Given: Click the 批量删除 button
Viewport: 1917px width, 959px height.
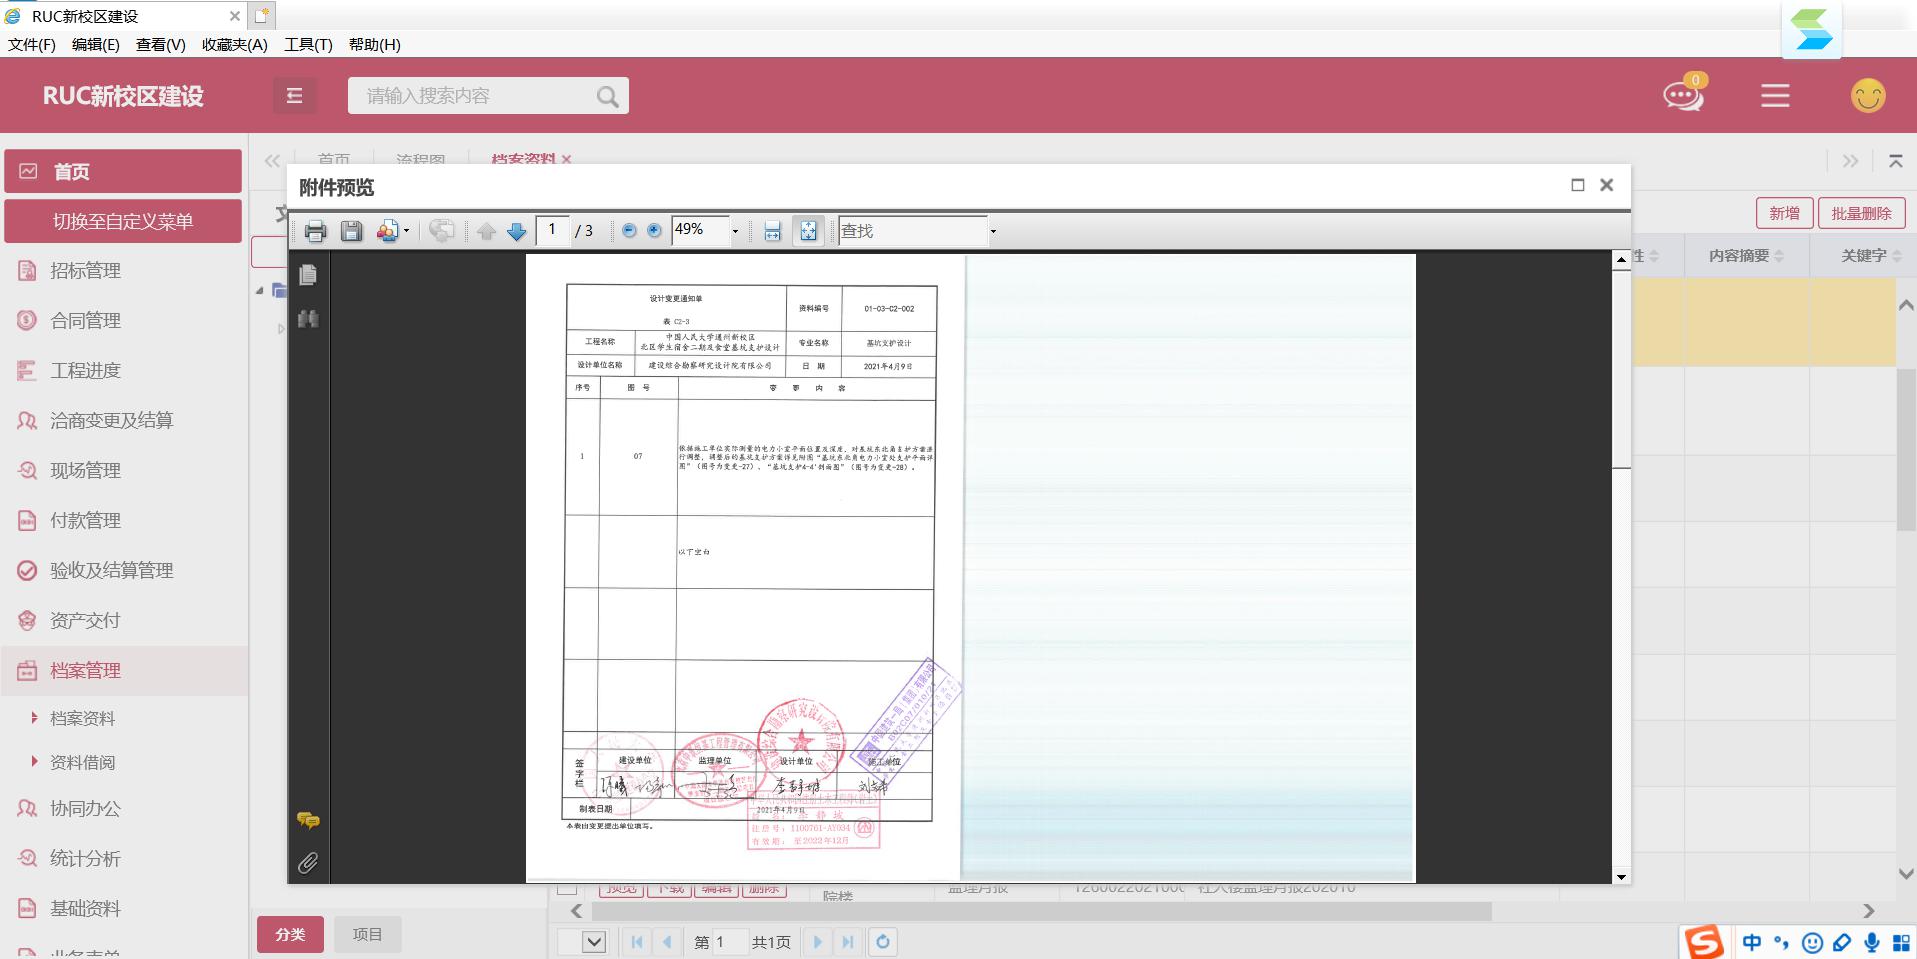Looking at the screenshot, I should (1860, 213).
